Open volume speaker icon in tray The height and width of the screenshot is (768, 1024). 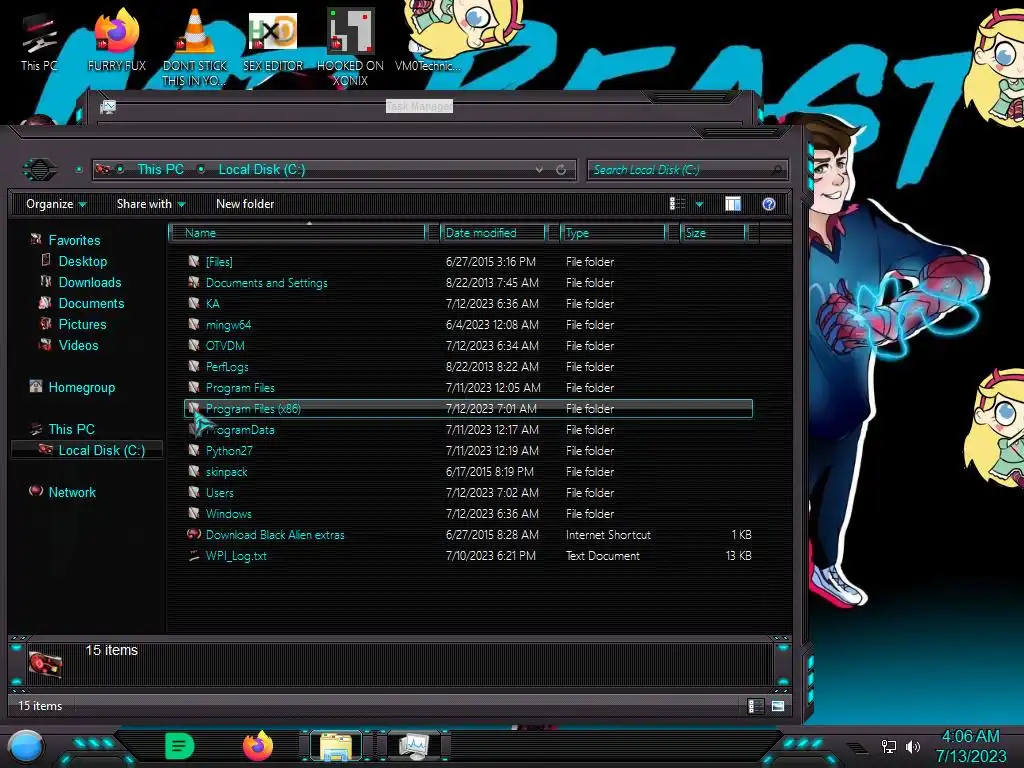[912, 746]
